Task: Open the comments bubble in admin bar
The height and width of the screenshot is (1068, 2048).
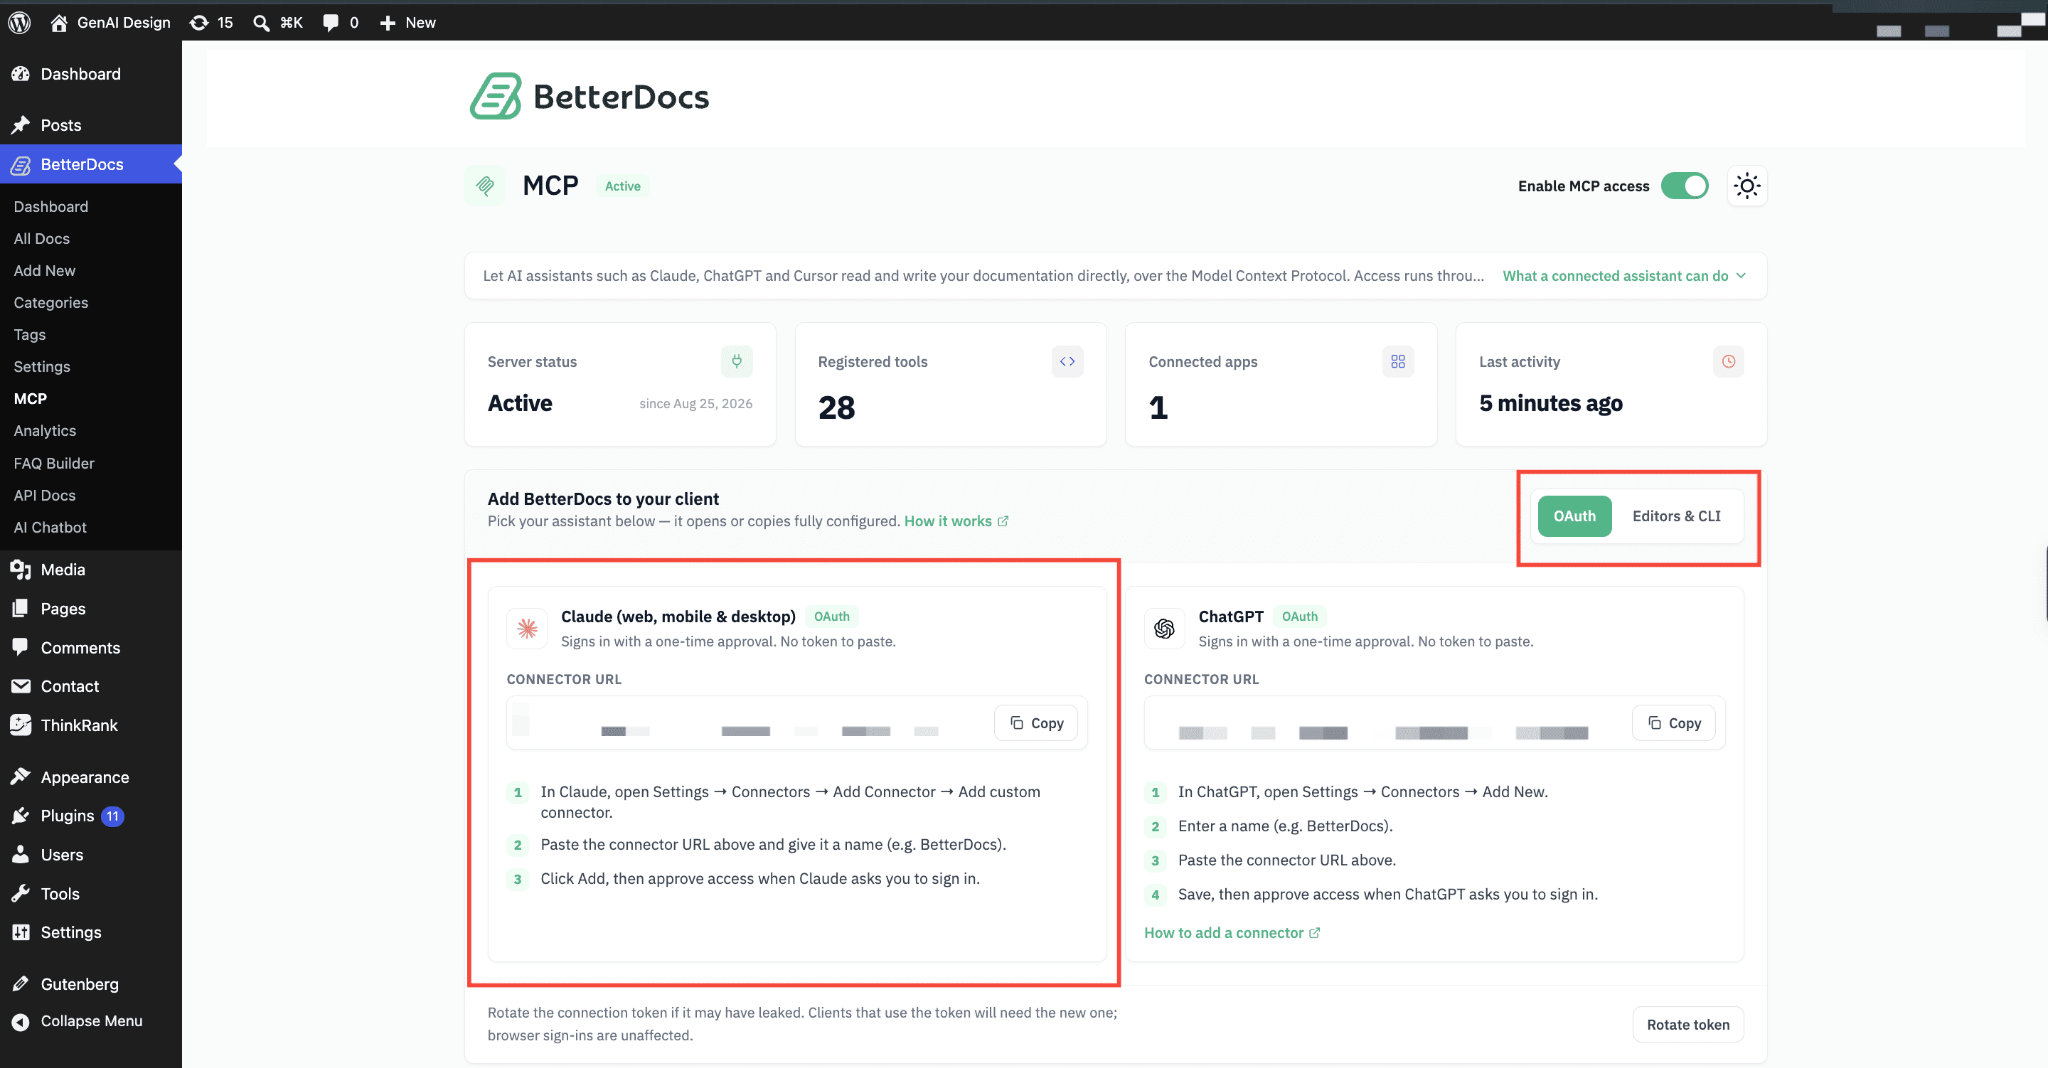Action: 340,22
